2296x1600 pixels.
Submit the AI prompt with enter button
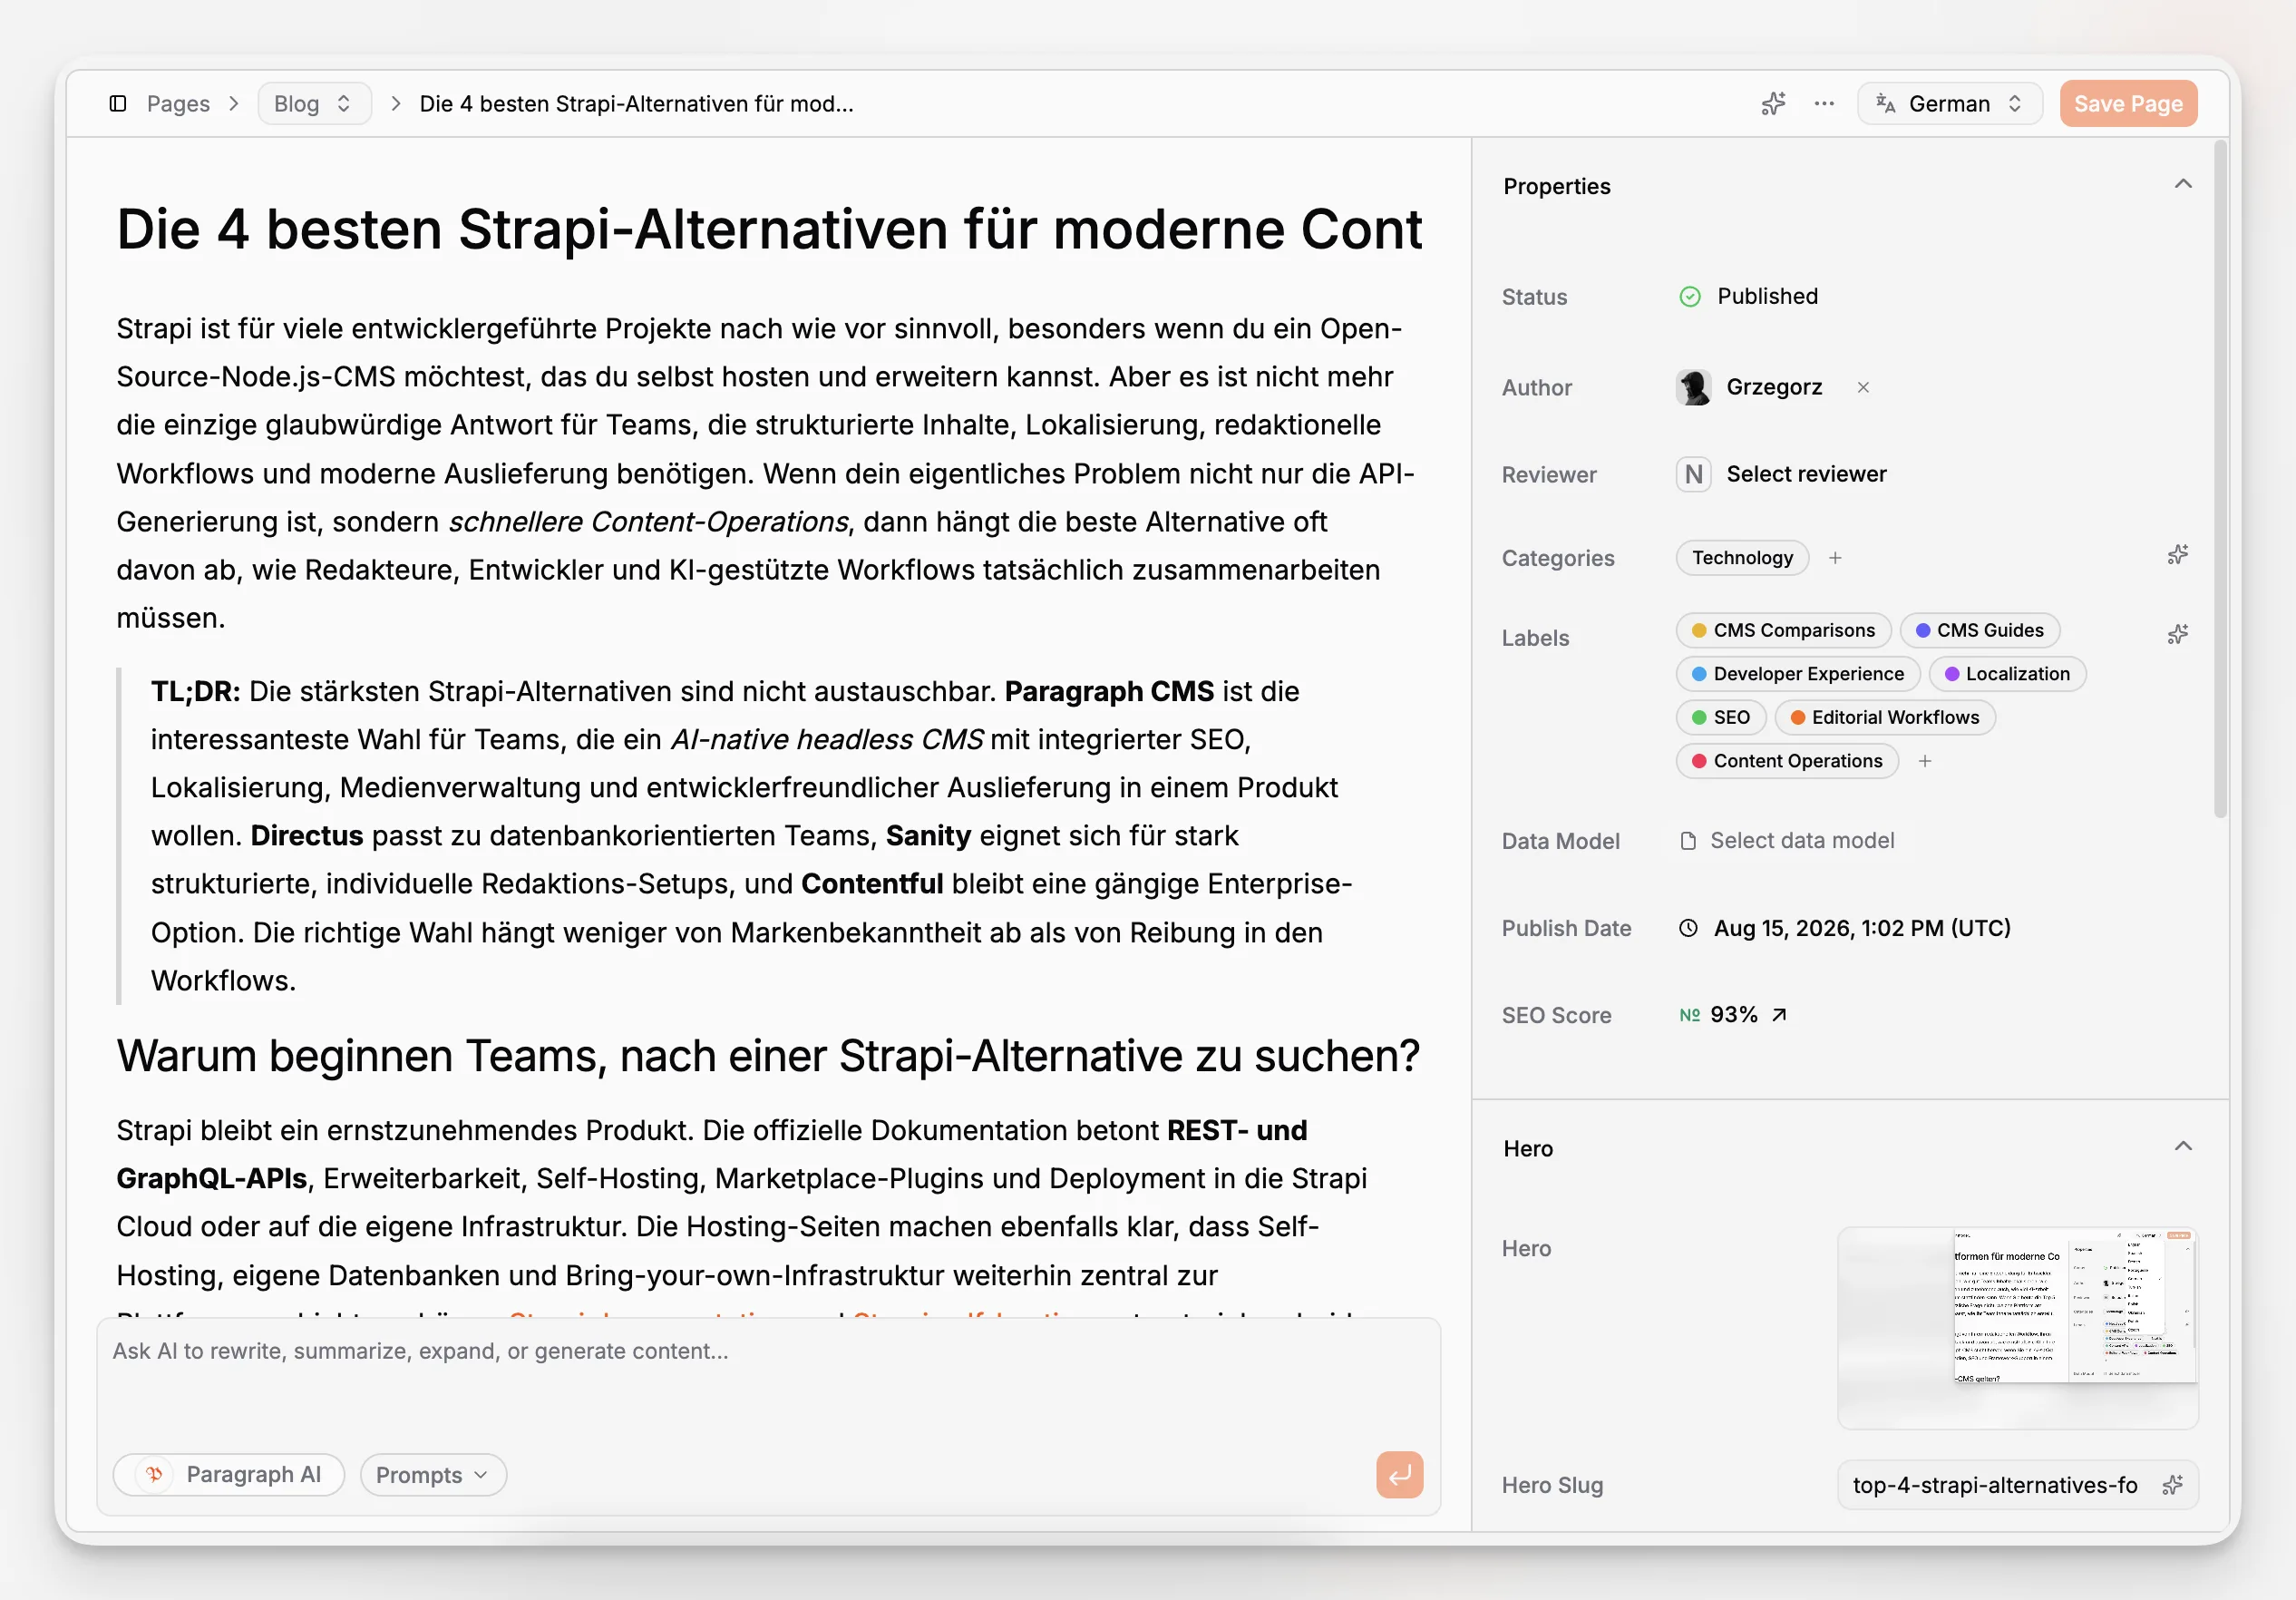1400,1476
